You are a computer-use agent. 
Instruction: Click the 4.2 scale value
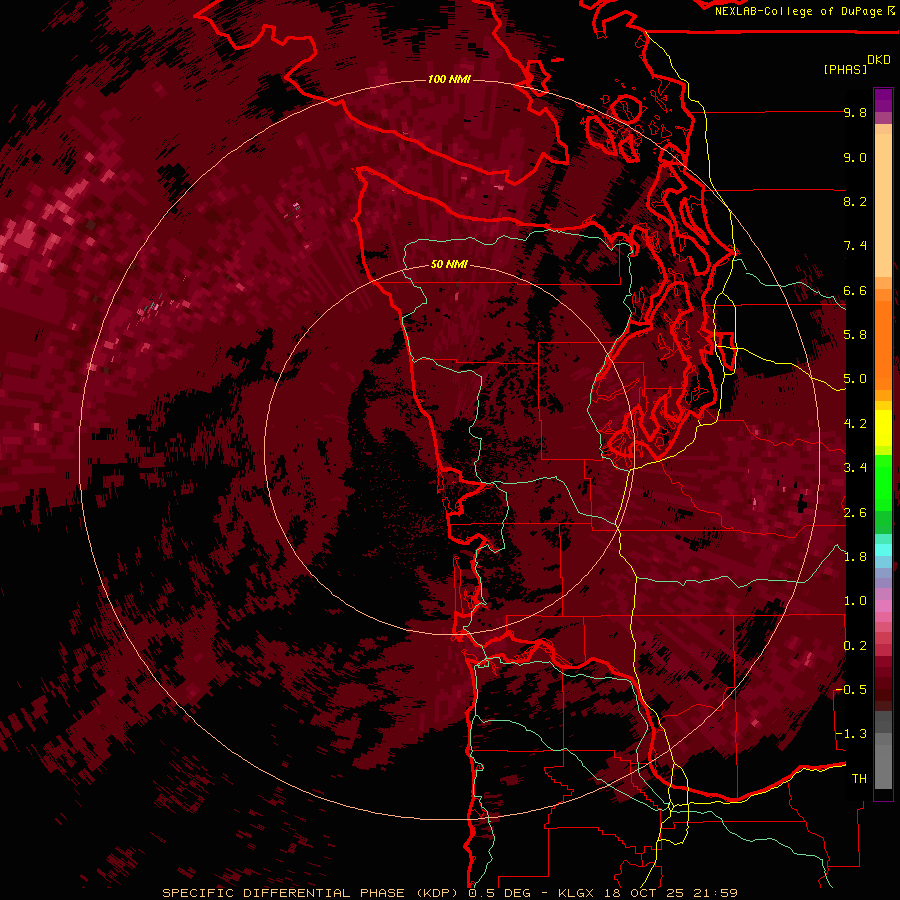pos(855,424)
